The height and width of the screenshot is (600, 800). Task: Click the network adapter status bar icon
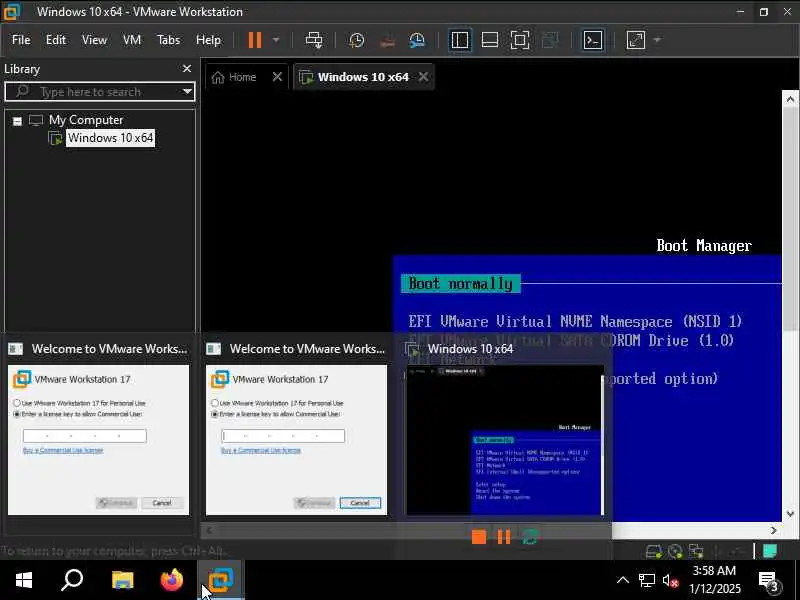point(696,552)
